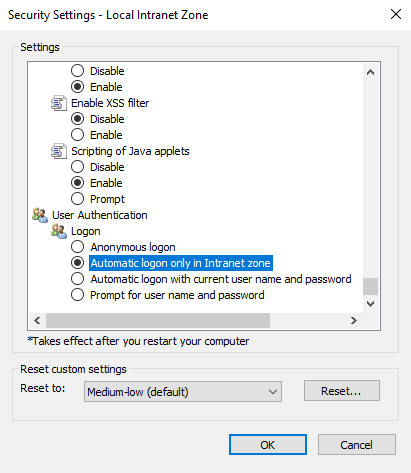This screenshot has width=411, height=473.
Task: Click the scroll up arrow in settings list
Action: pyautogui.click(x=370, y=72)
